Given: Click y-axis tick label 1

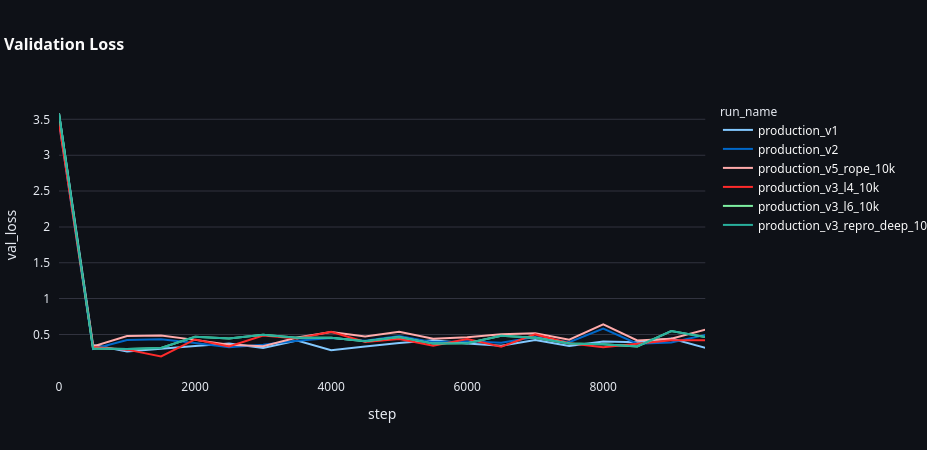Looking at the screenshot, I should [x=45, y=299].
